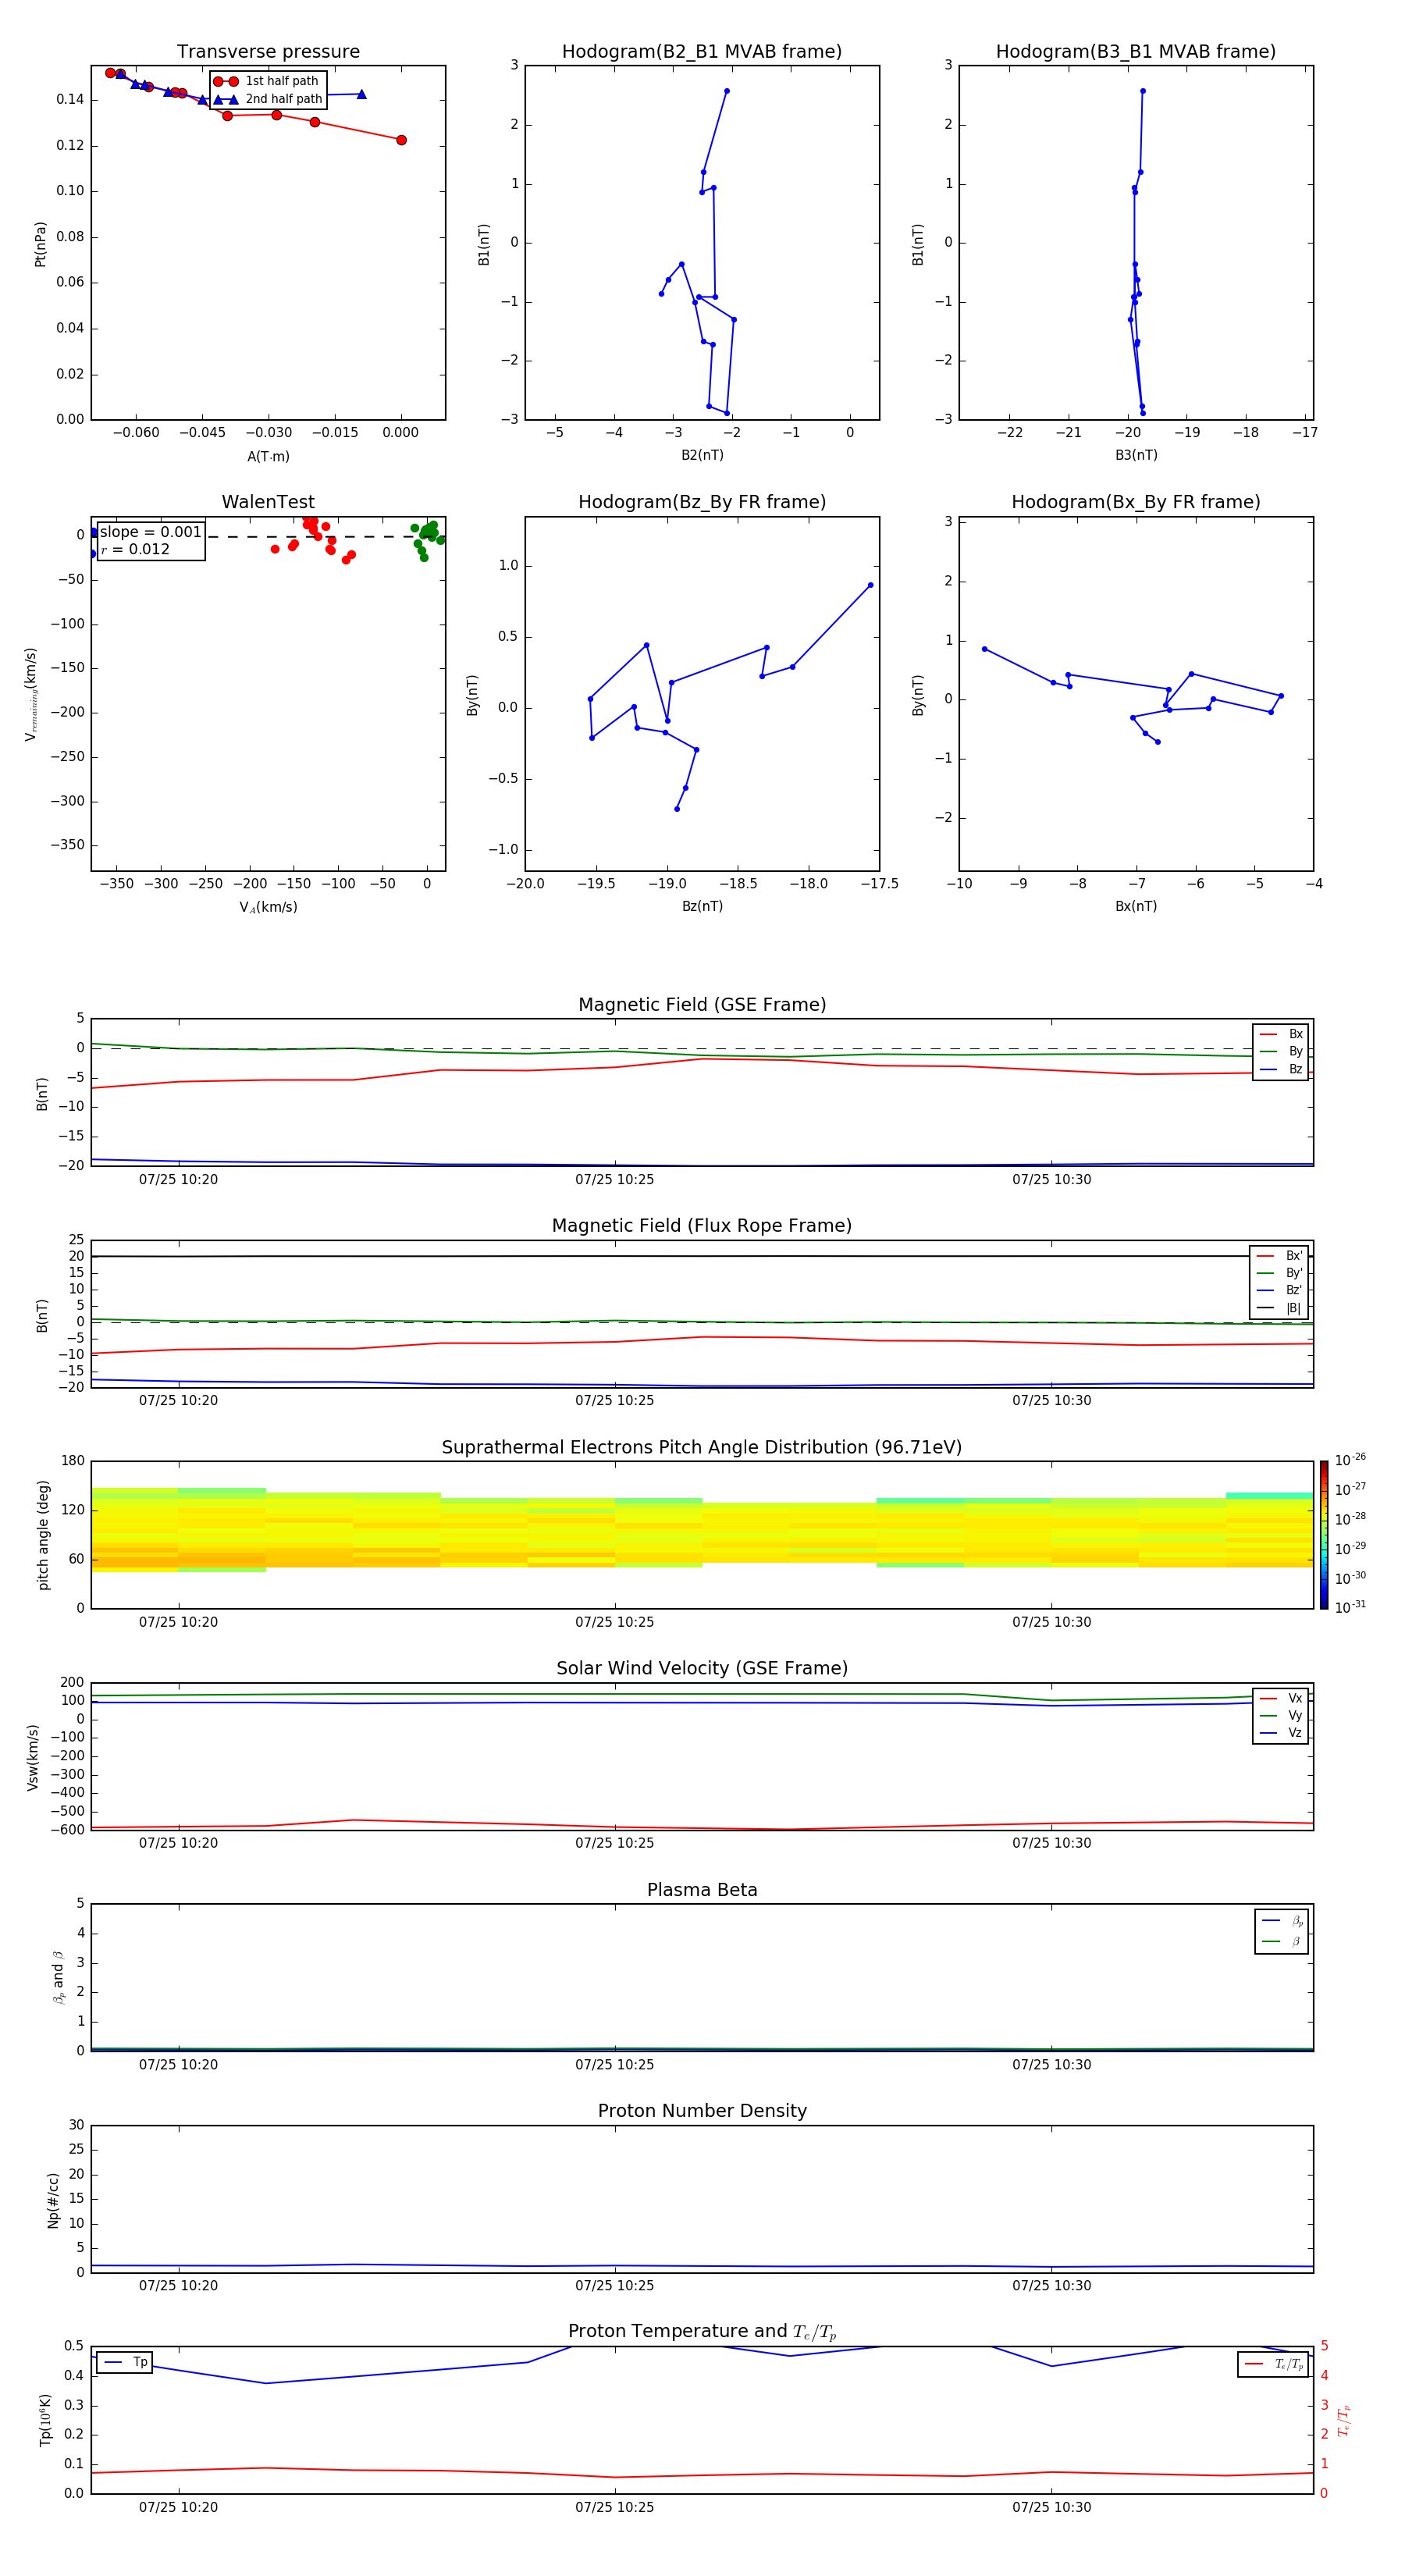
Task: Click the 'Hodogram(B3_B1 MVAB frame)' title
Action: tap(1136, 52)
